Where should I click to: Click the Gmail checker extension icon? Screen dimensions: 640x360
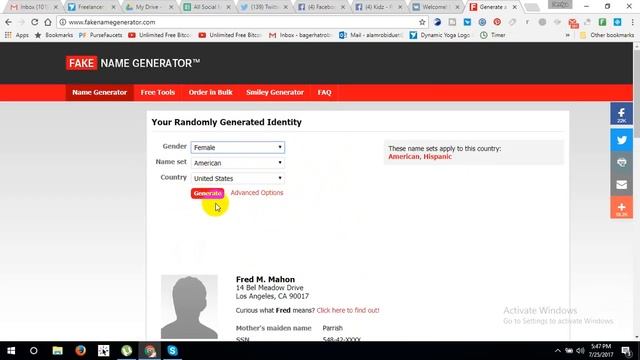pos(573,23)
